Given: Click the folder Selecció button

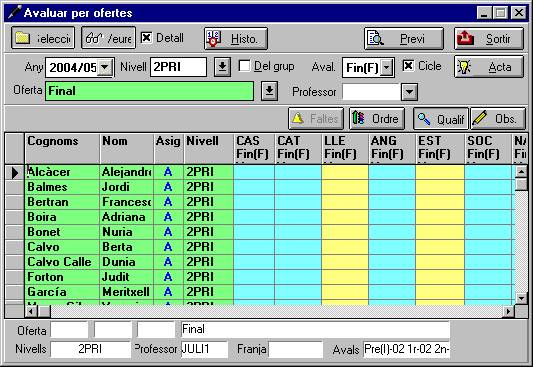Looking at the screenshot, I should pos(43,38).
